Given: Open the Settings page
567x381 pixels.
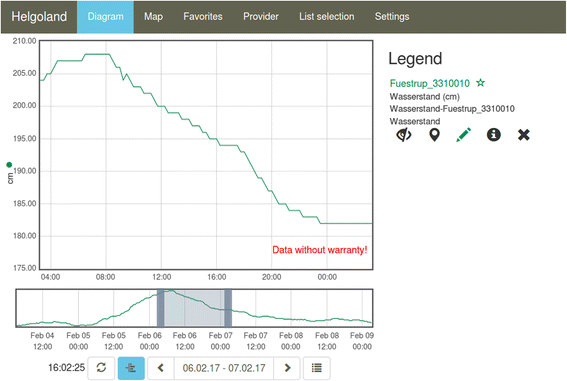Looking at the screenshot, I should (x=392, y=17).
